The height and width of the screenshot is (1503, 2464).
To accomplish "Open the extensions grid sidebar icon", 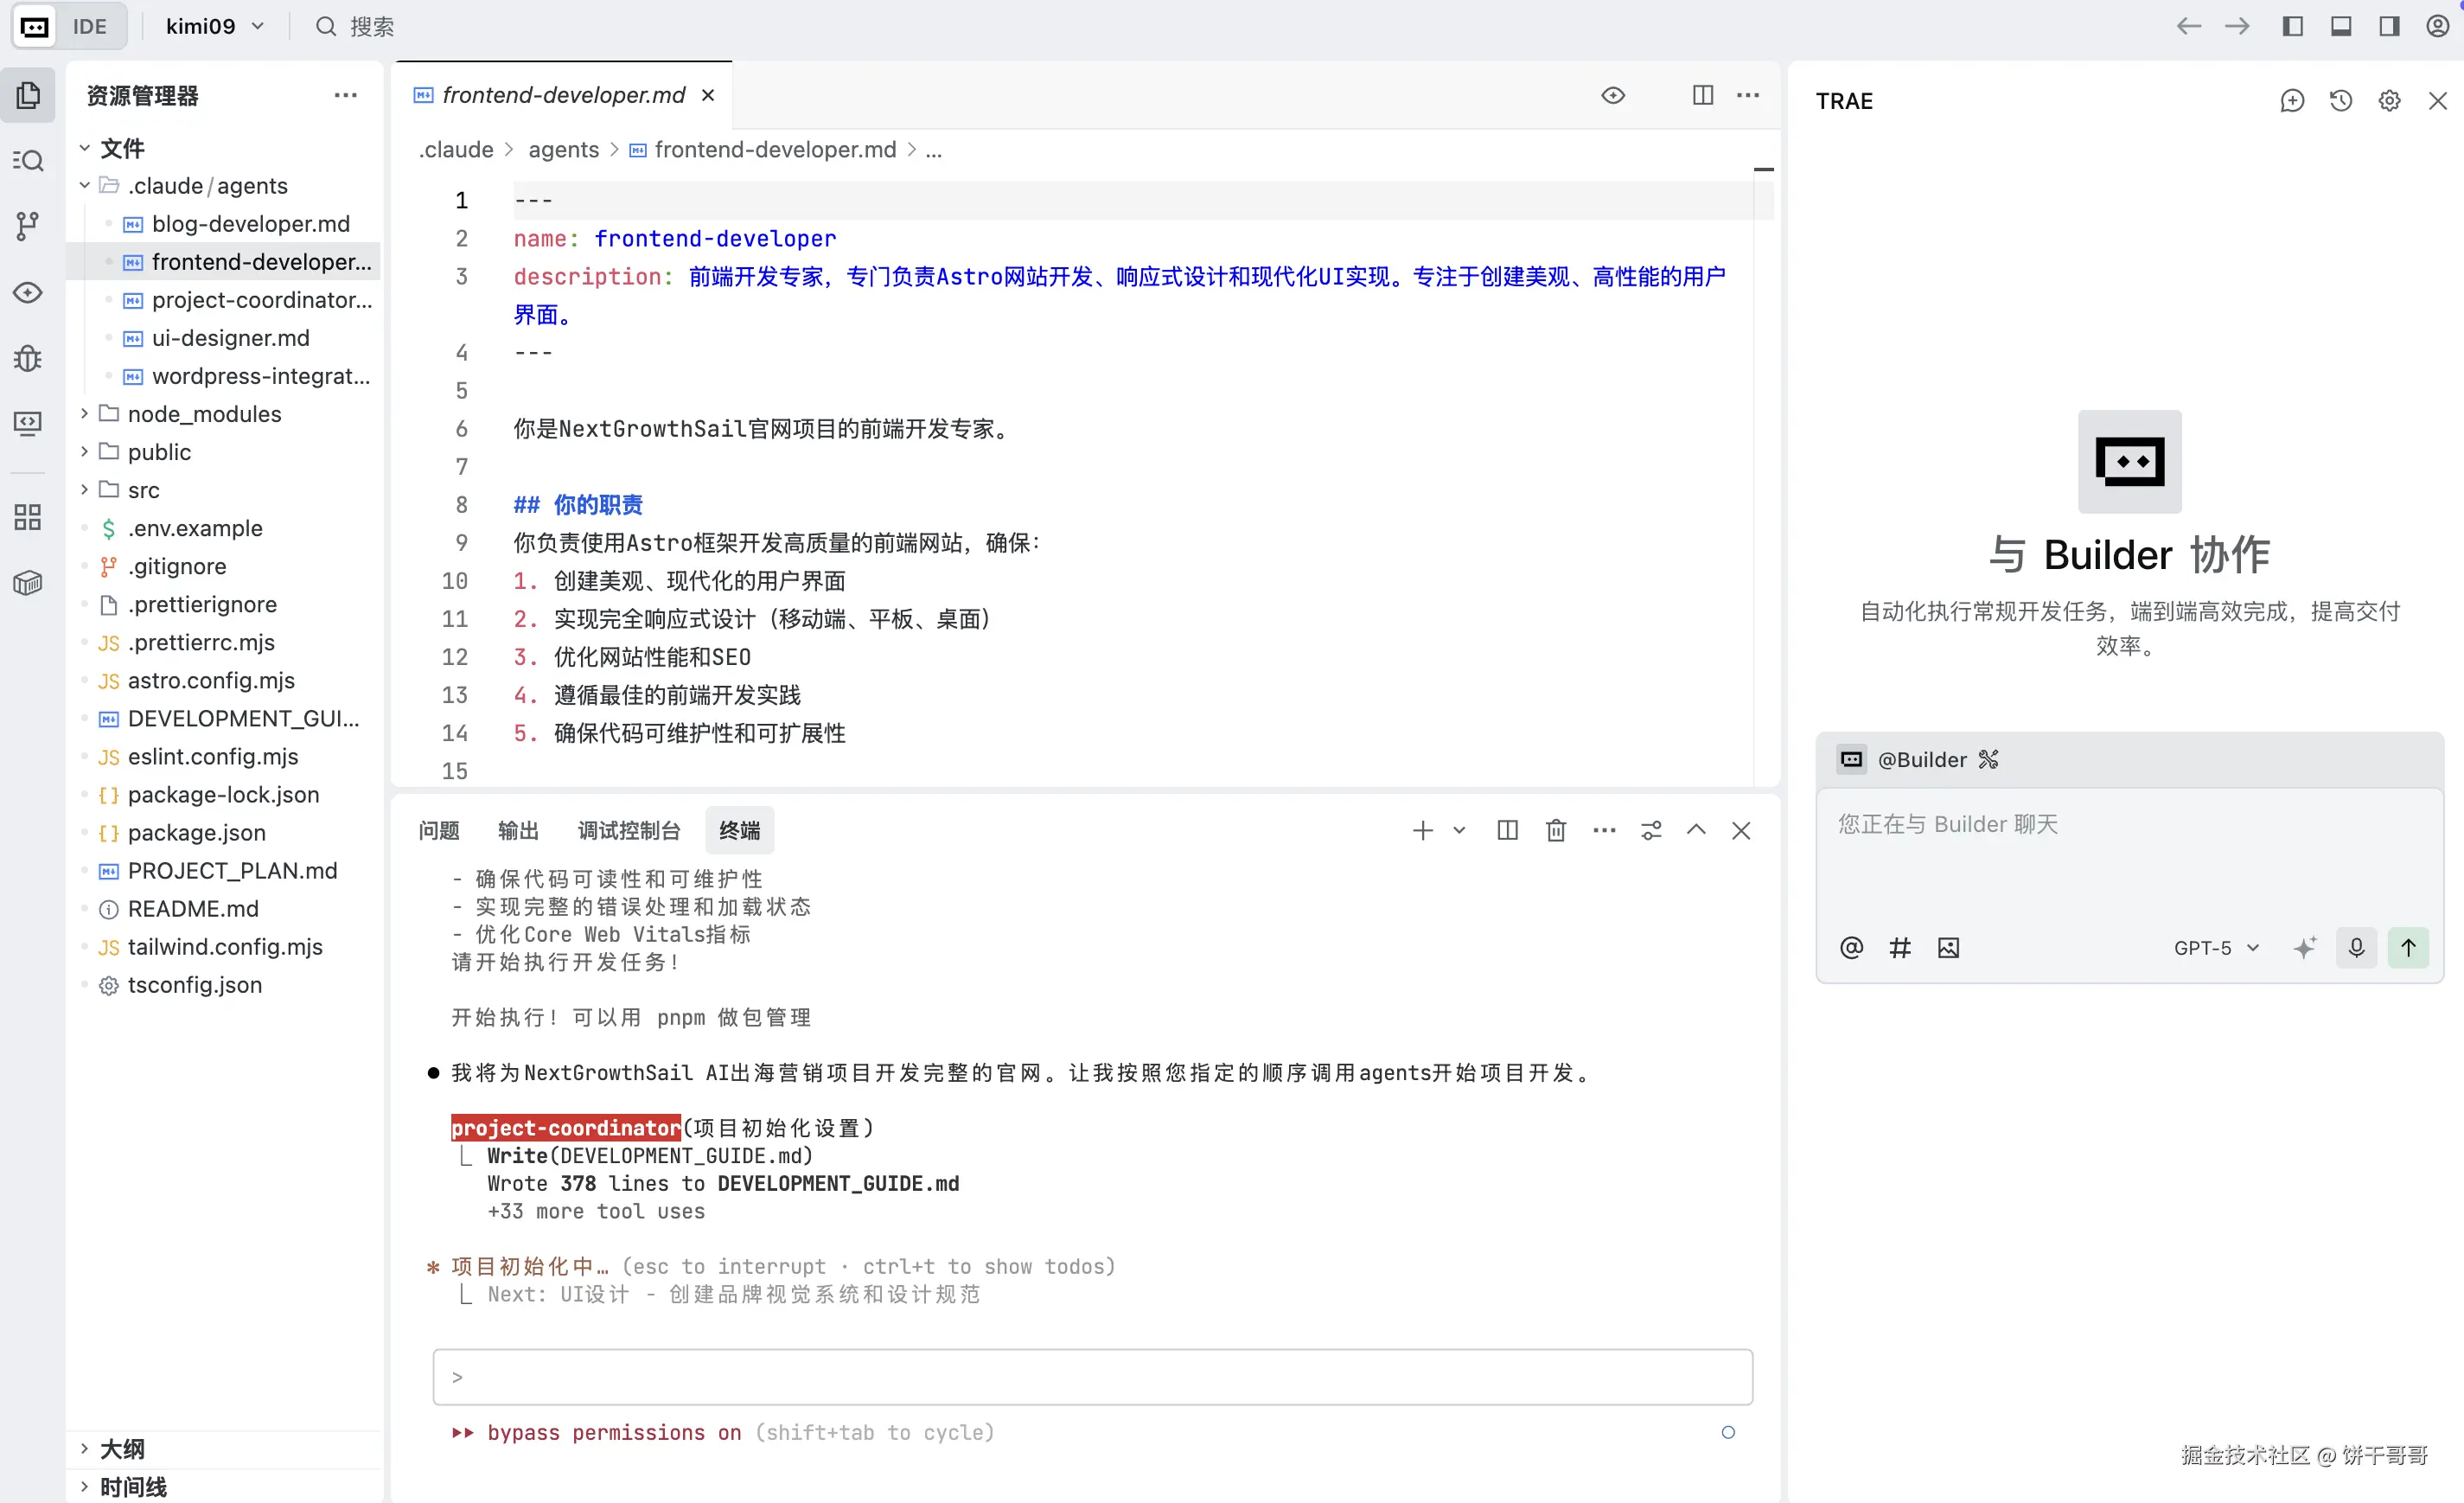I will click(28, 517).
